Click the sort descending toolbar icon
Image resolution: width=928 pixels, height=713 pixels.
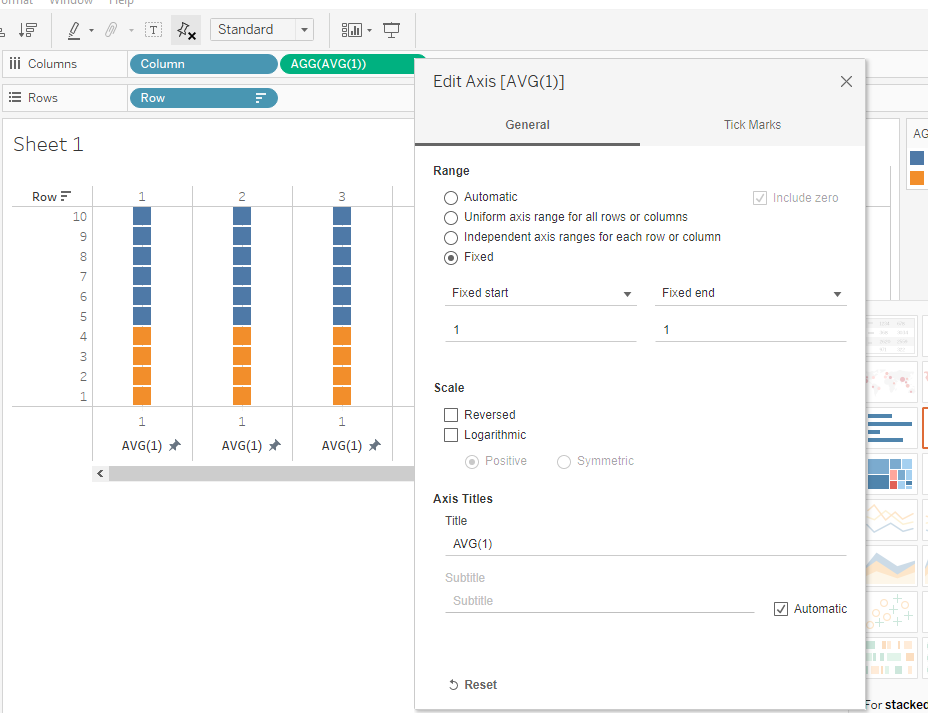[x=27, y=30]
